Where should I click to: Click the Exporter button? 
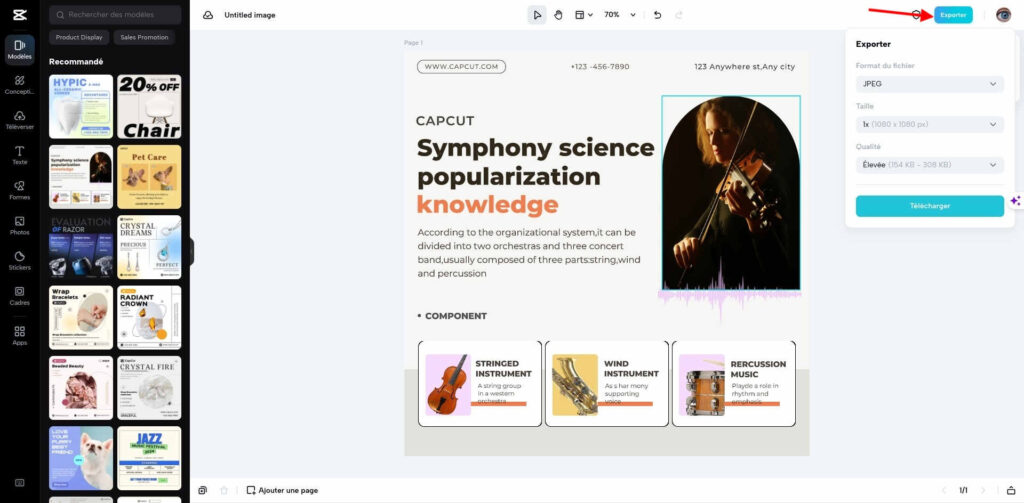(953, 15)
